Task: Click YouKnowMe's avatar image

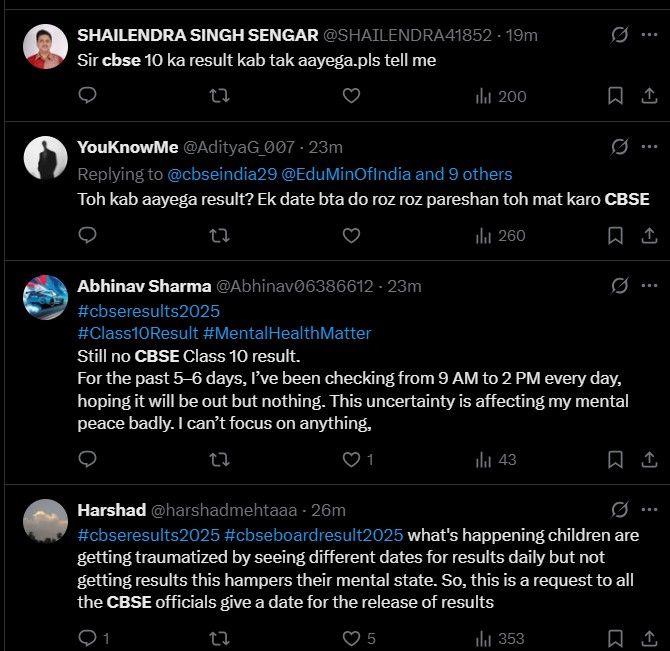Action: (46, 157)
